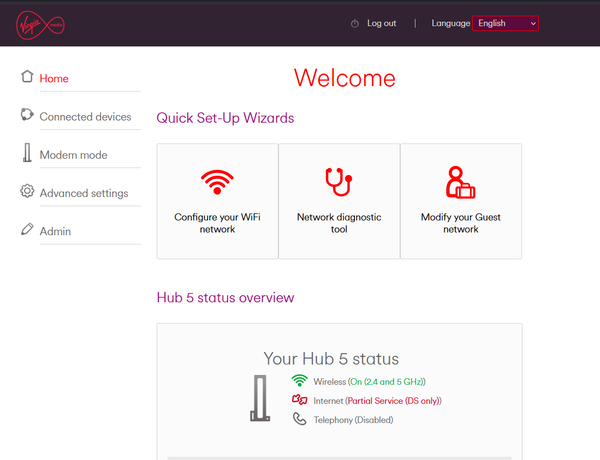Click the Log out link

click(381, 23)
